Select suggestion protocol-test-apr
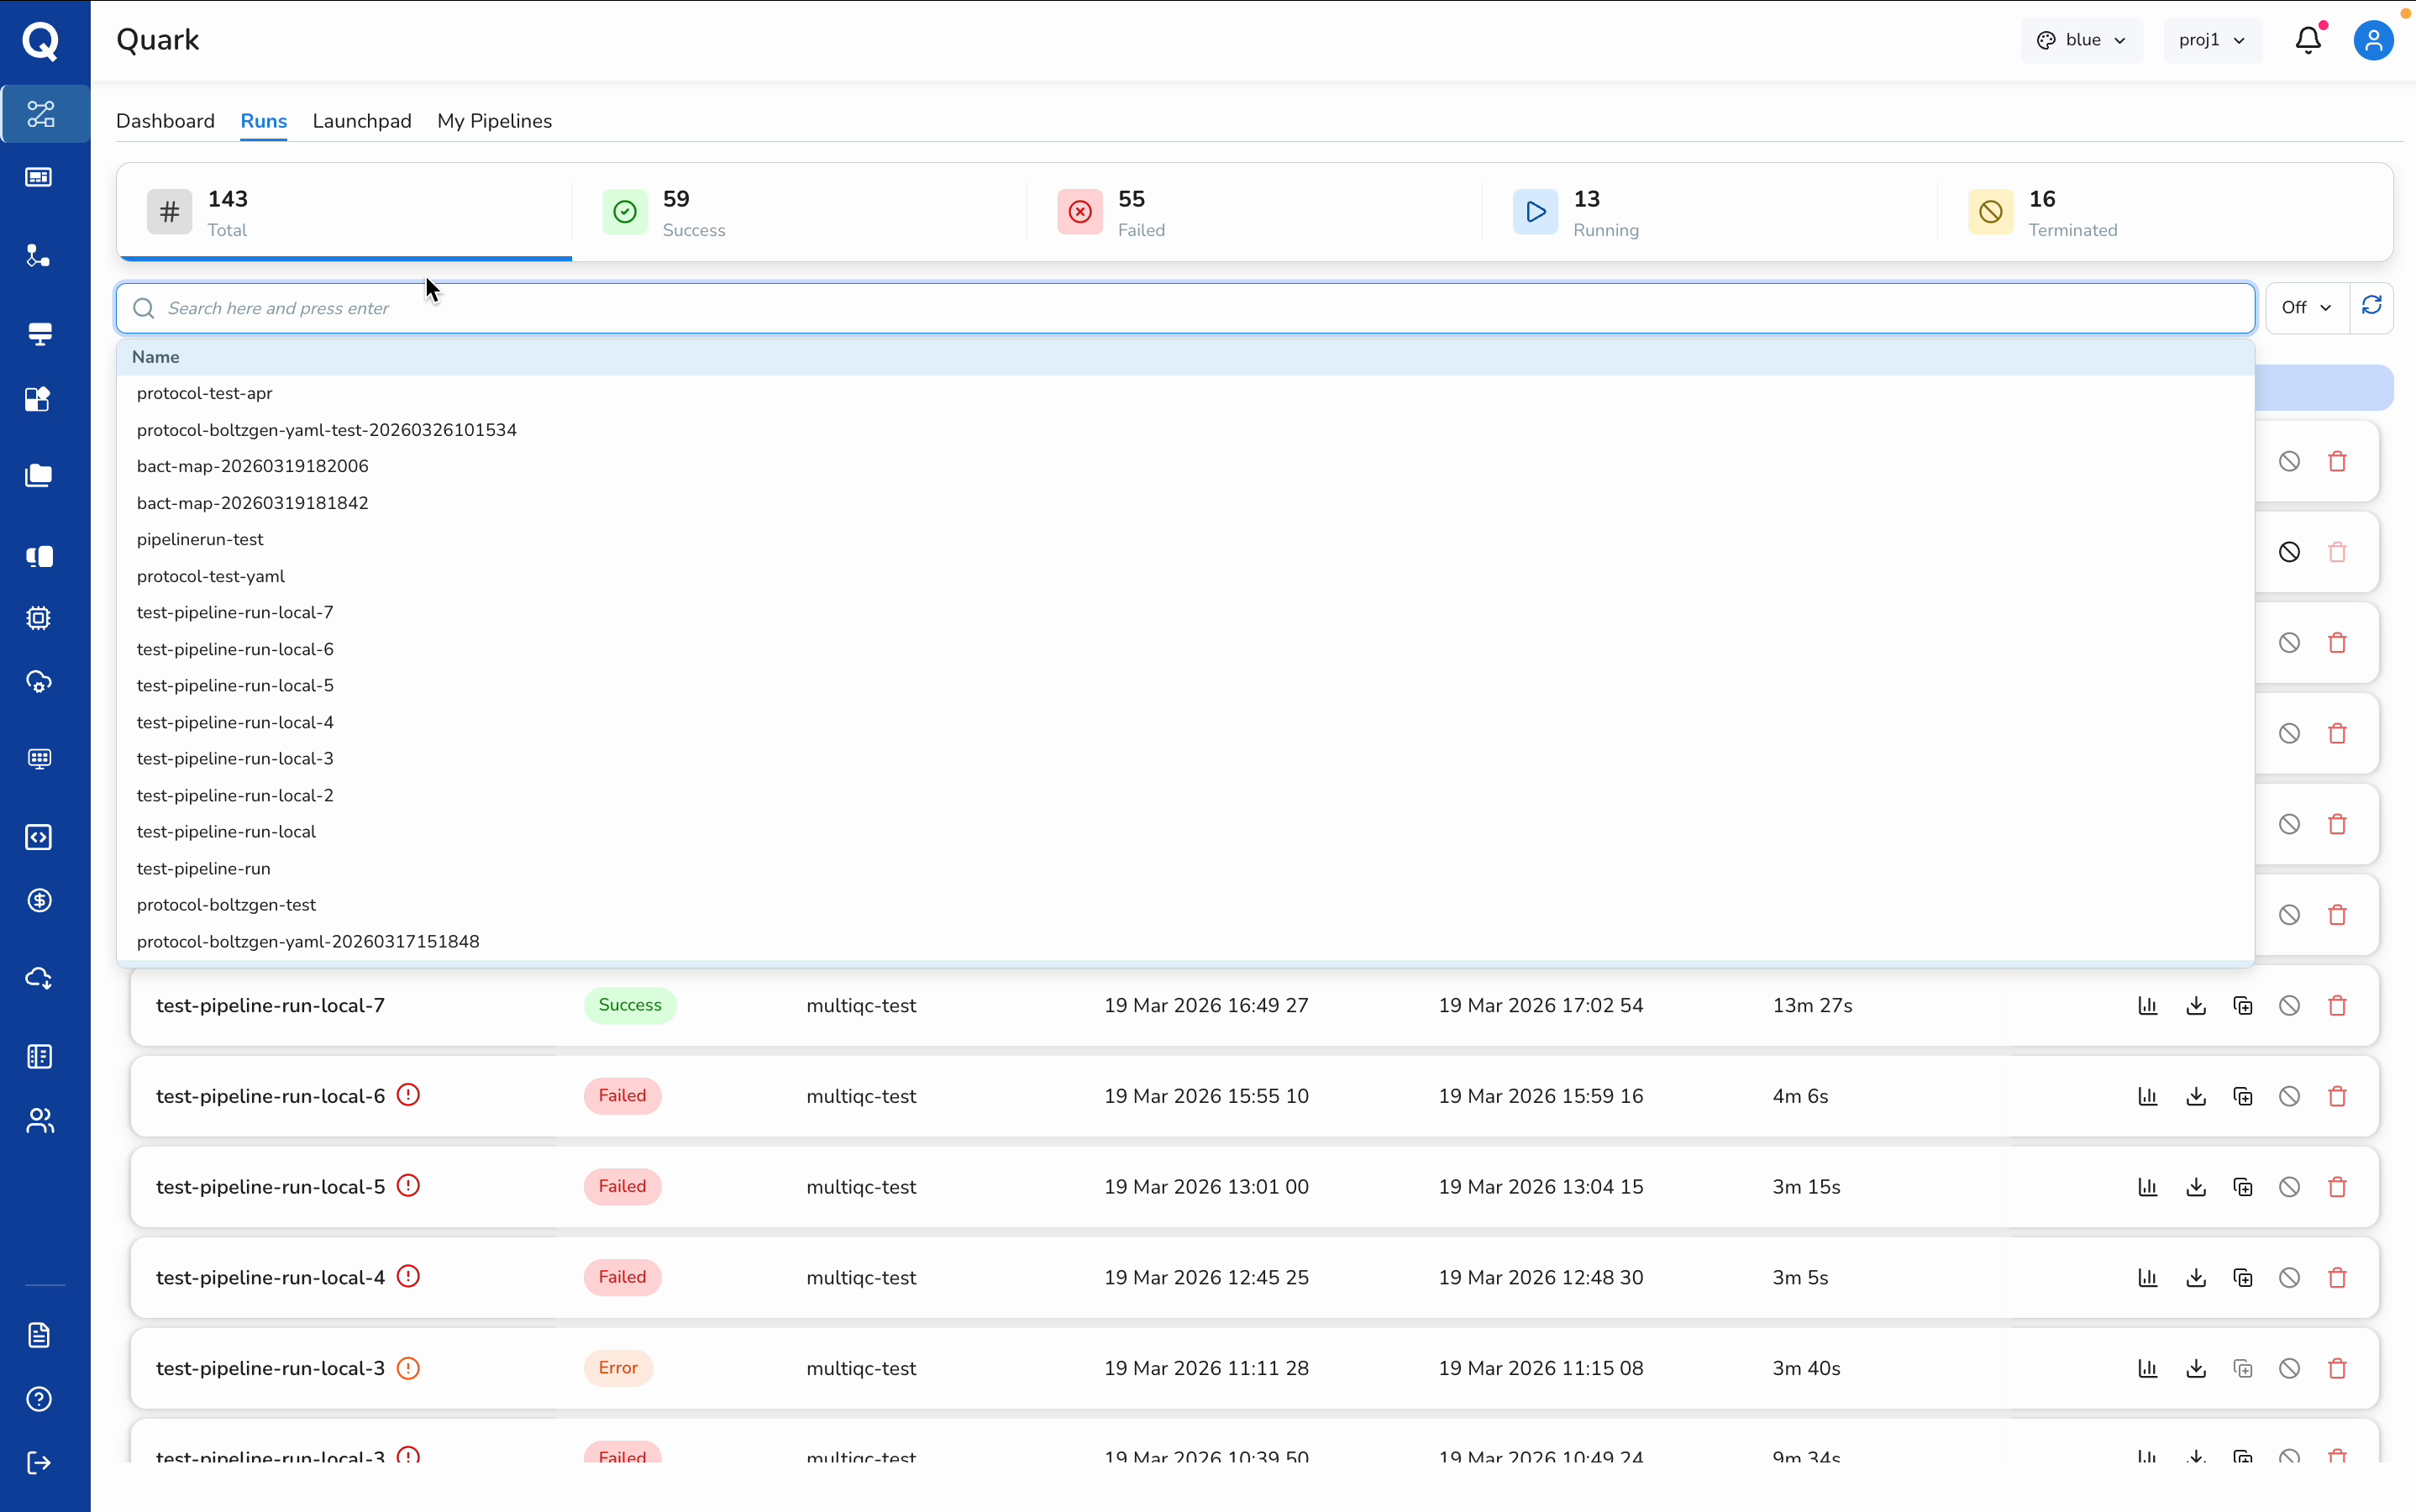Screen dimensions: 2416x1512 (x=1186, y=393)
